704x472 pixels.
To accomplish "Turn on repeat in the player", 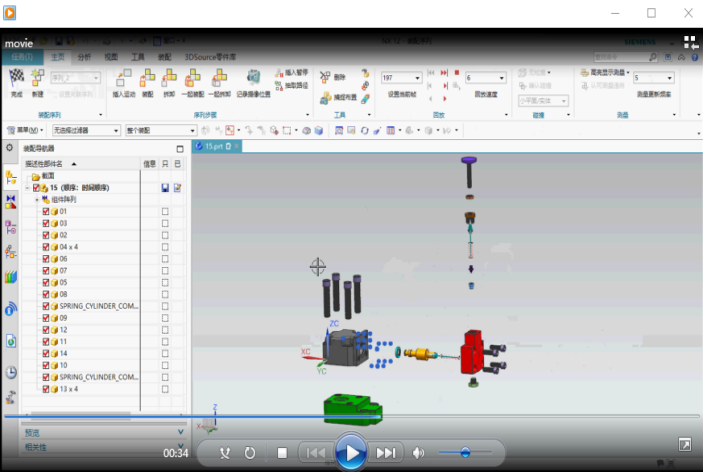I will tap(250, 453).
